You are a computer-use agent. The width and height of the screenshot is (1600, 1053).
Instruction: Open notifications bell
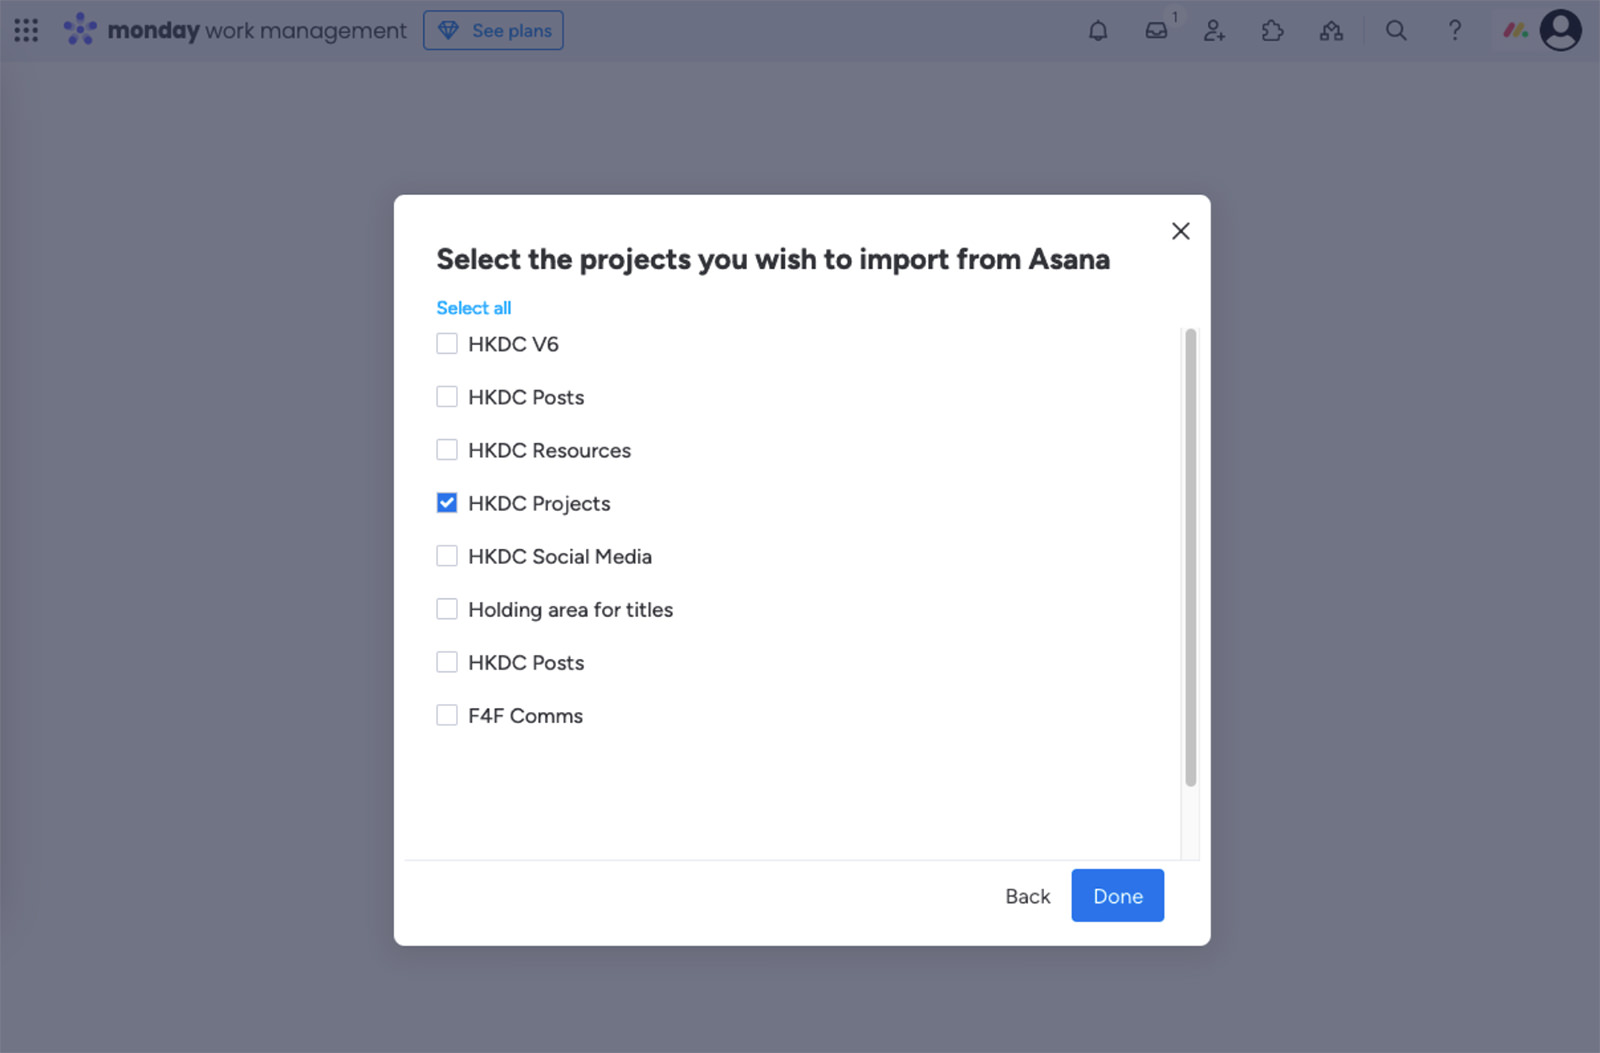pos(1098,30)
